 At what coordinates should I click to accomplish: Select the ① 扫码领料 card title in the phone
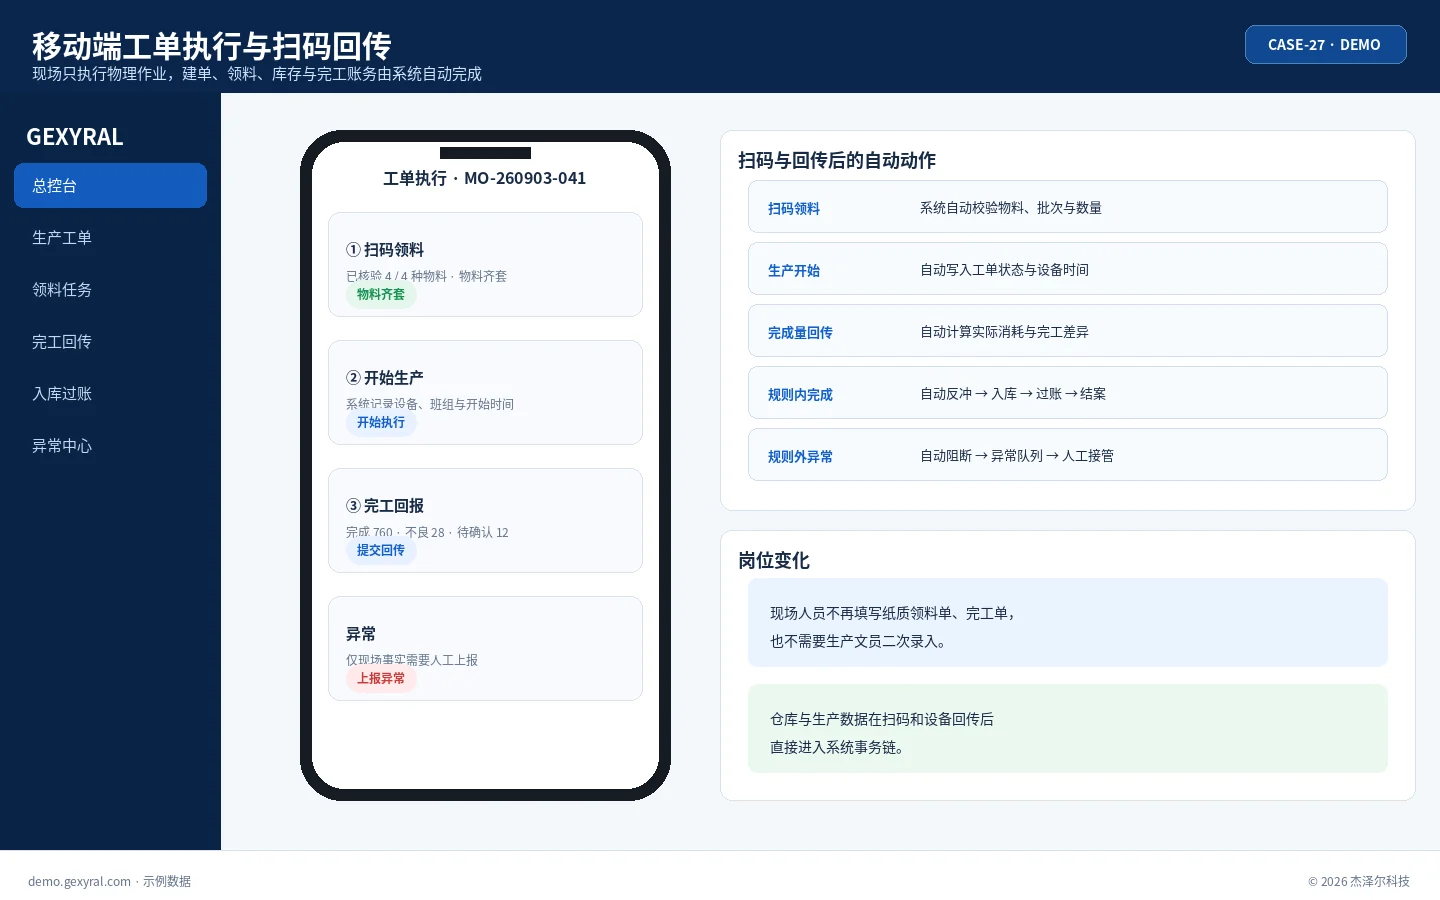pyautogui.click(x=385, y=250)
